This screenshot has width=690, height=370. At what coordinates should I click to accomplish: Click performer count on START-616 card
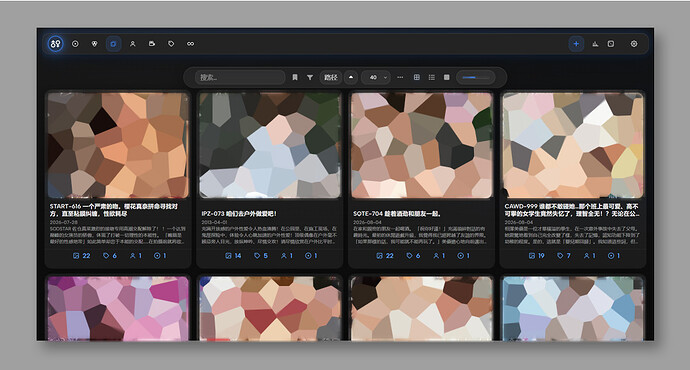tap(136, 256)
